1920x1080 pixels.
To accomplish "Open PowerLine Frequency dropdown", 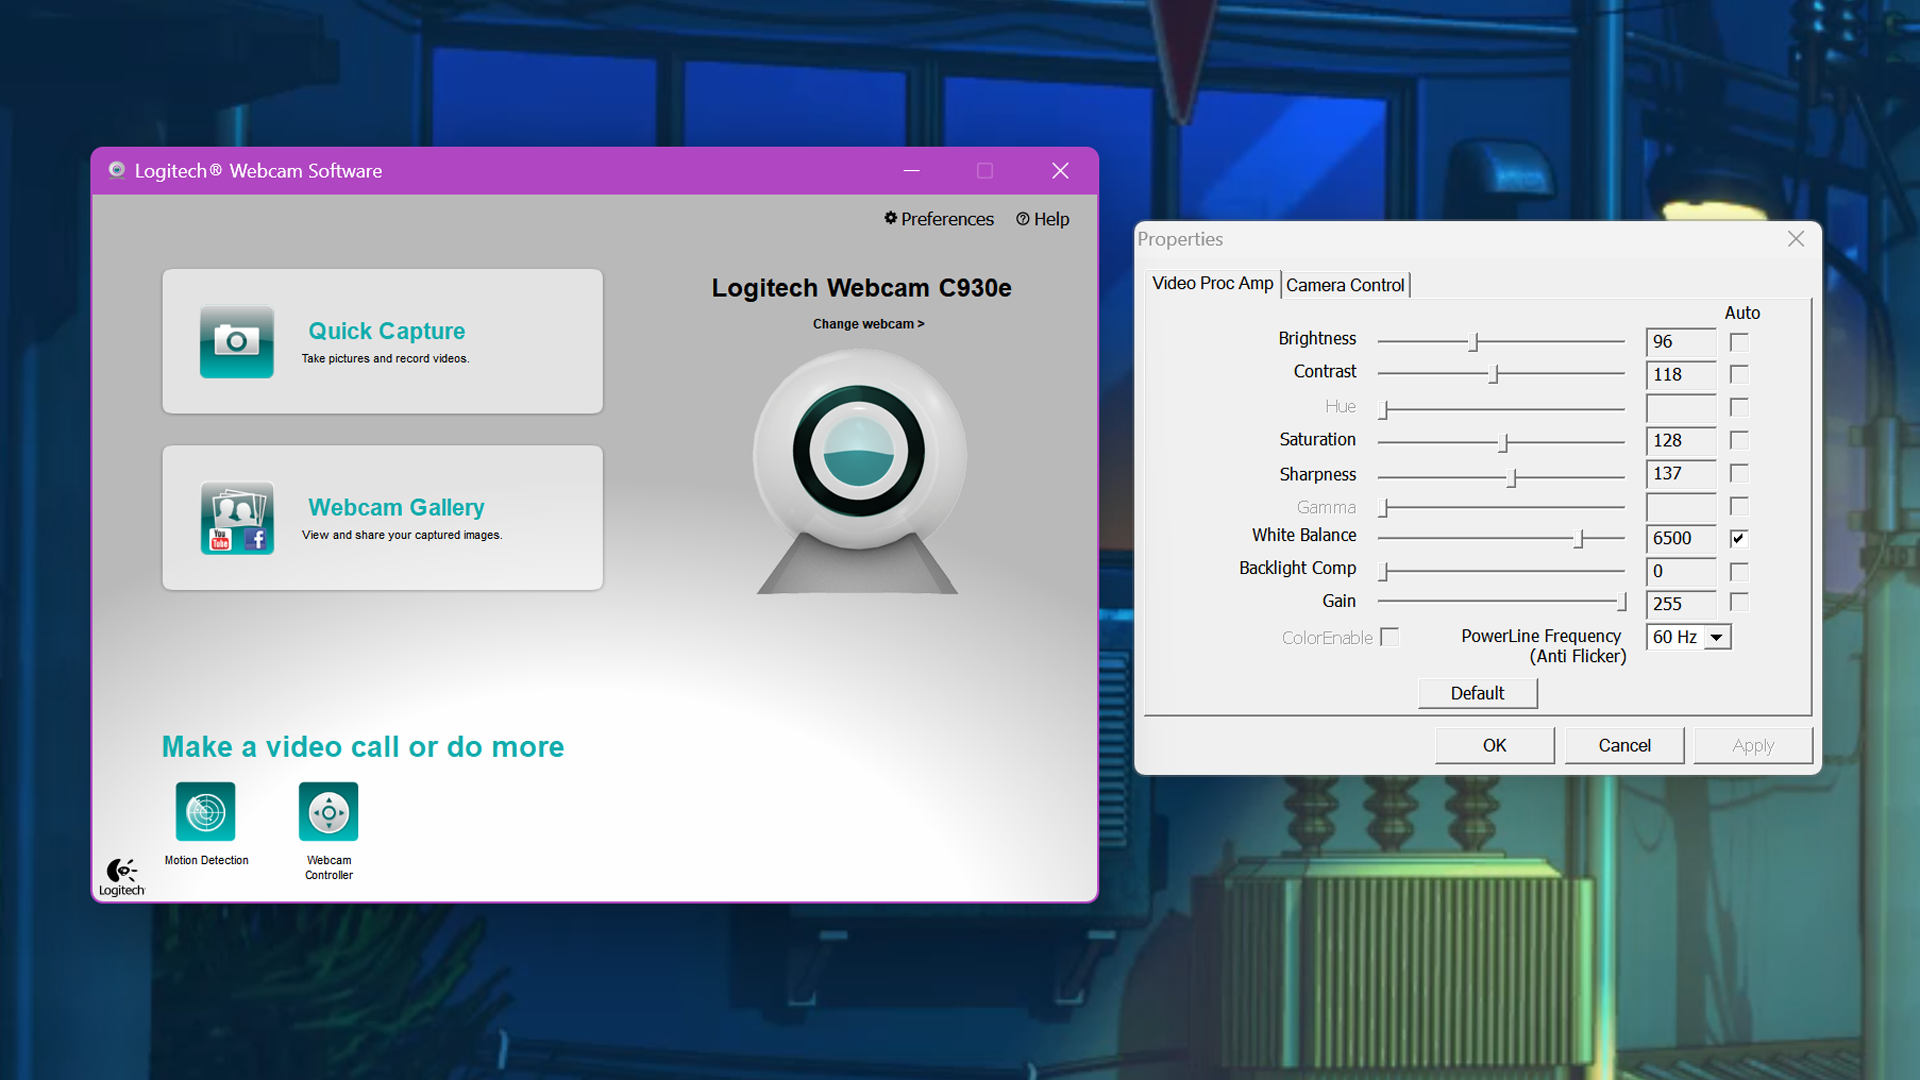I will coord(1717,637).
